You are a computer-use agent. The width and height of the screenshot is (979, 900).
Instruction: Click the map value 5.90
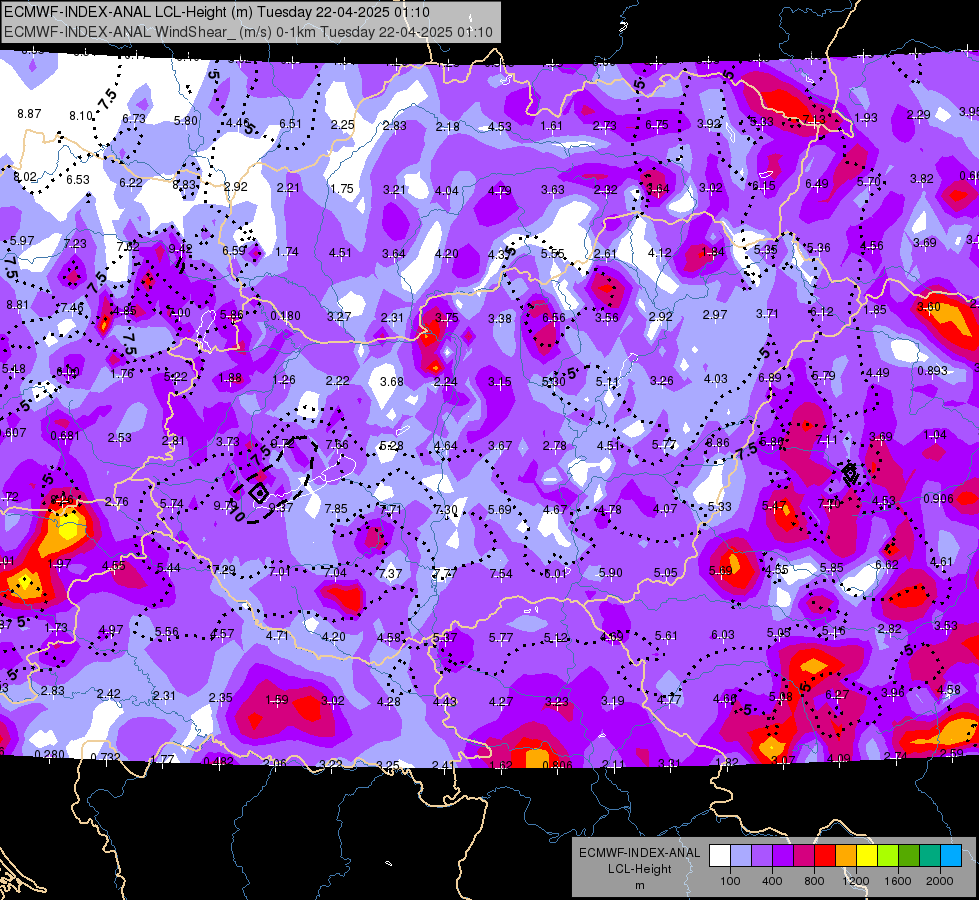coord(611,573)
